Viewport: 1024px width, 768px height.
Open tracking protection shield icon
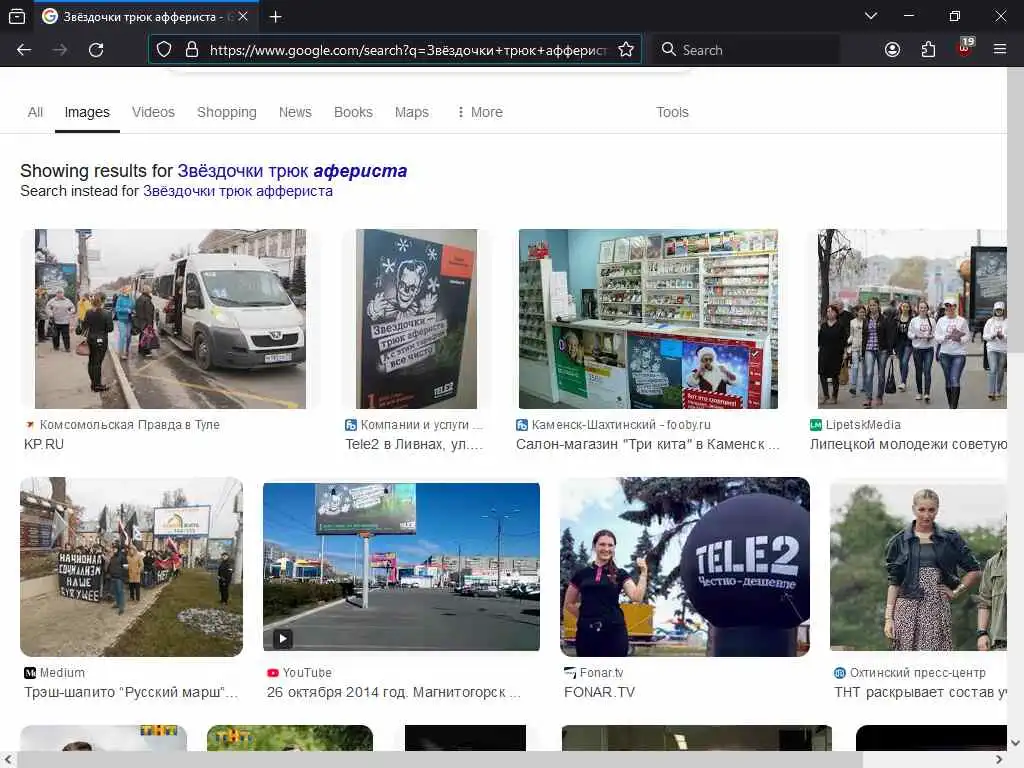(x=164, y=50)
